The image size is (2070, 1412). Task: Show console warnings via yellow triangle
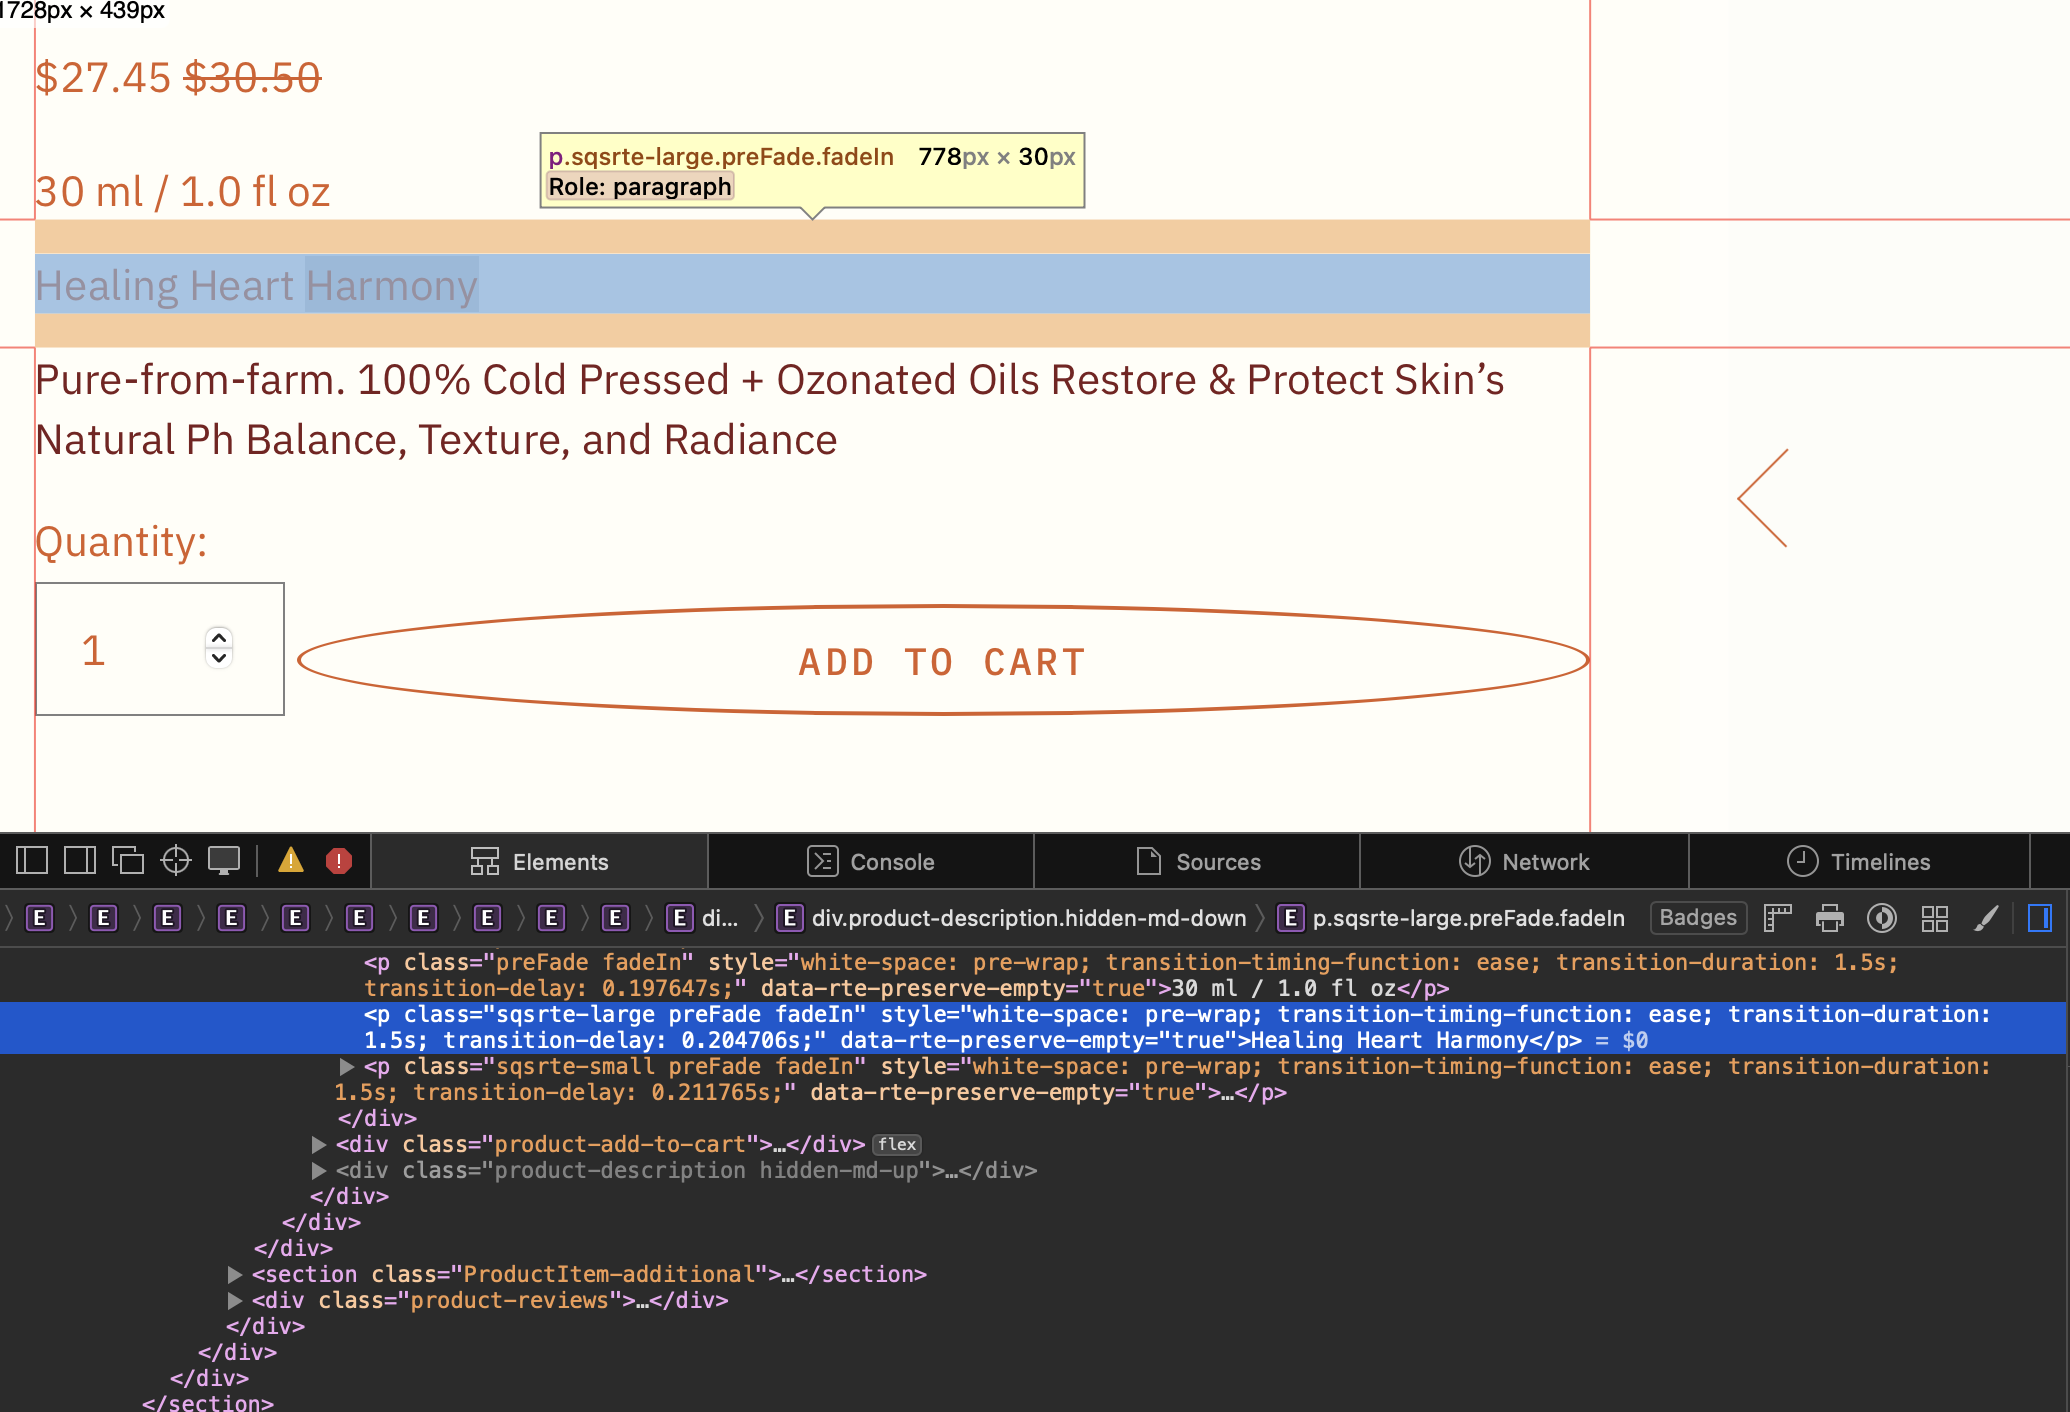[291, 860]
